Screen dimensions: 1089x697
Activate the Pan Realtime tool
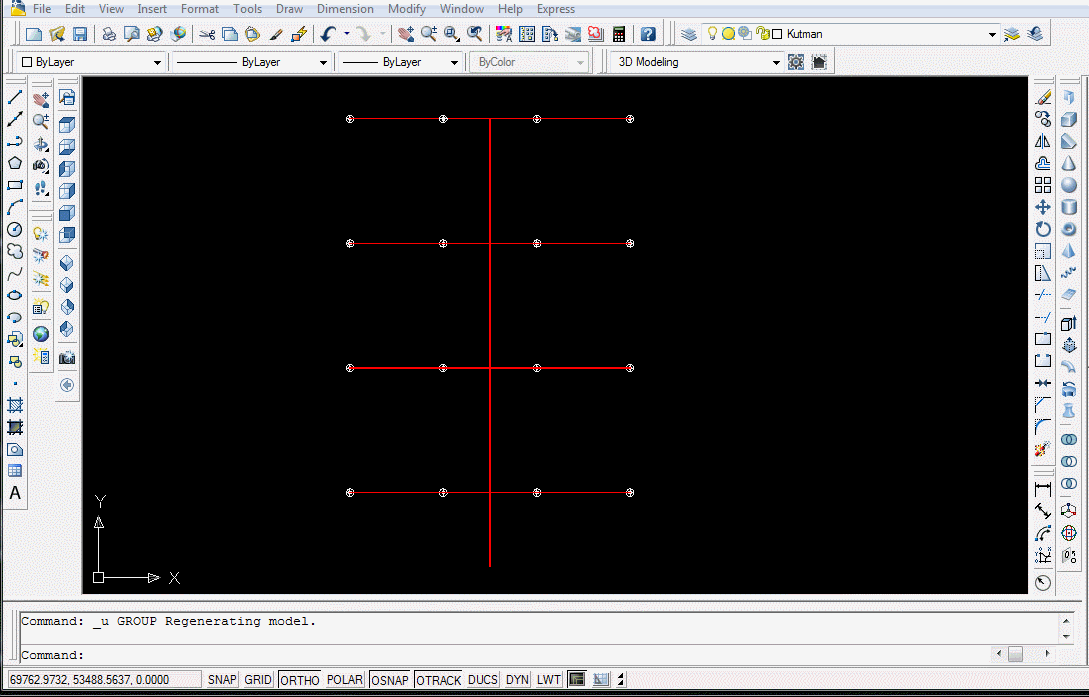click(x=406, y=33)
